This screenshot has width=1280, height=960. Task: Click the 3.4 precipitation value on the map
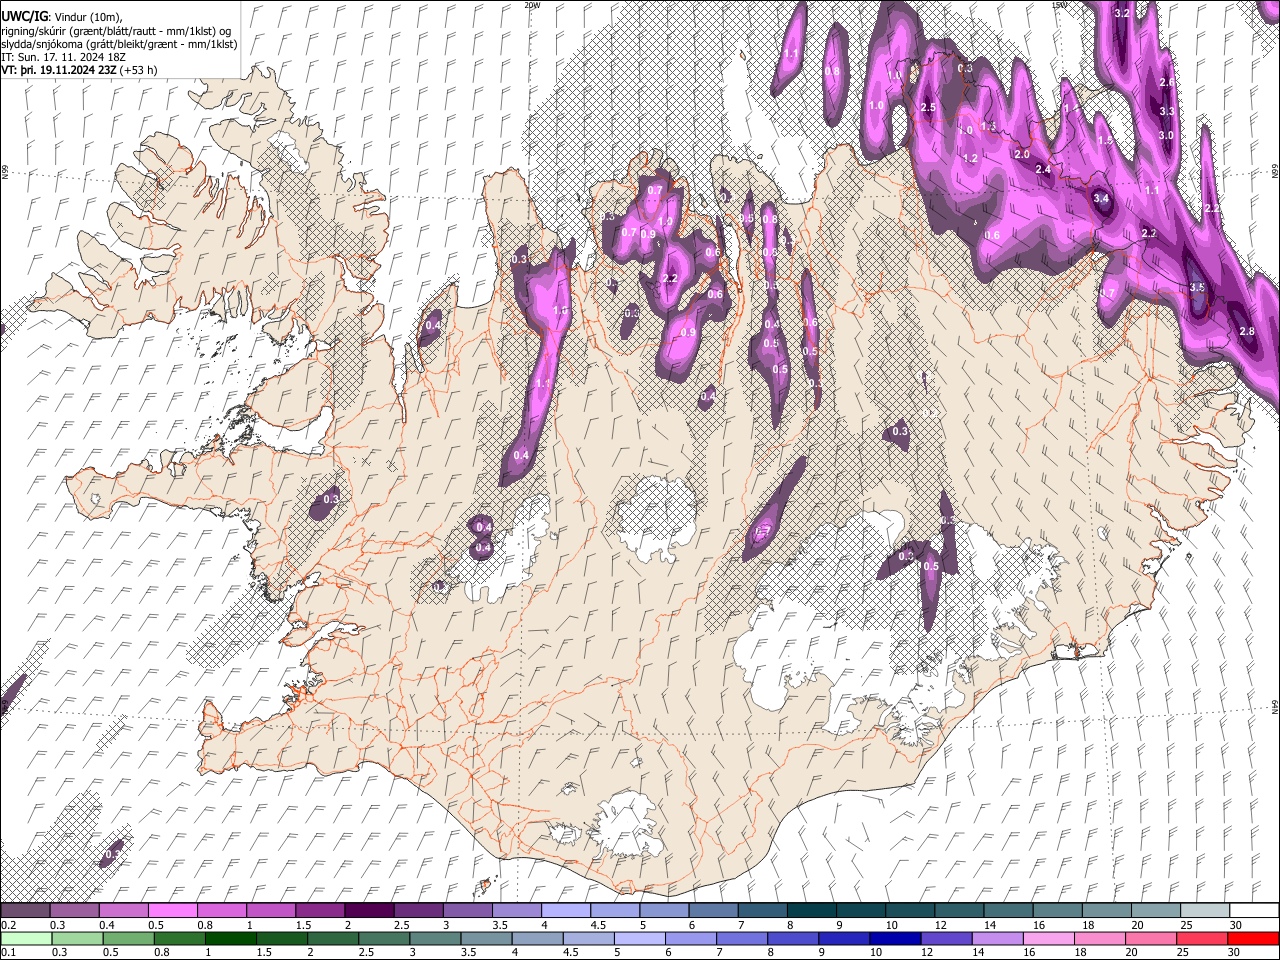(1102, 199)
